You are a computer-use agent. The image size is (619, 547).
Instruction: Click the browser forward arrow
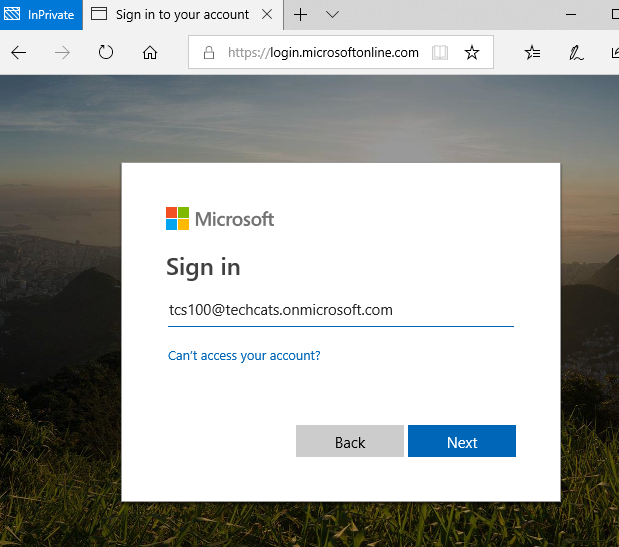62,52
